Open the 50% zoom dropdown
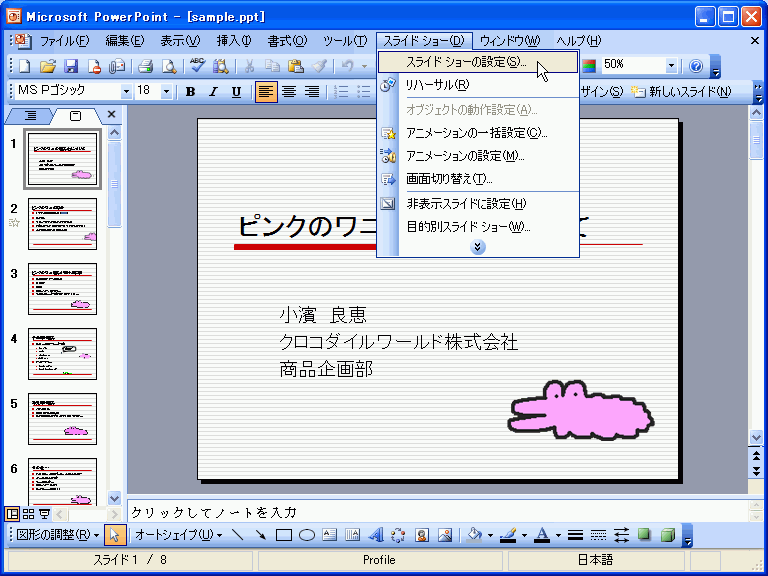The width and height of the screenshot is (768, 576). click(x=671, y=66)
